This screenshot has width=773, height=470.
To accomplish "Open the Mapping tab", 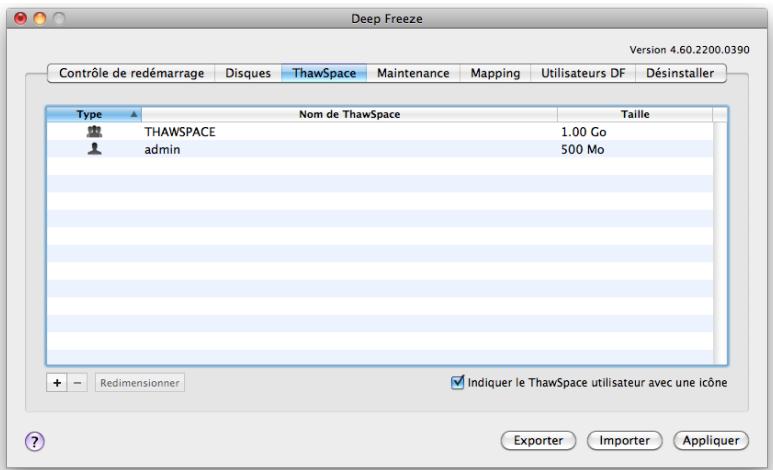I will [495, 73].
